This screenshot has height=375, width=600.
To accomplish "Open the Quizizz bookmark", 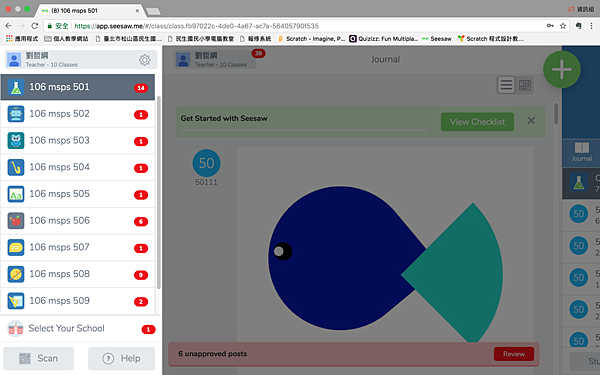I will tap(383, 39).
